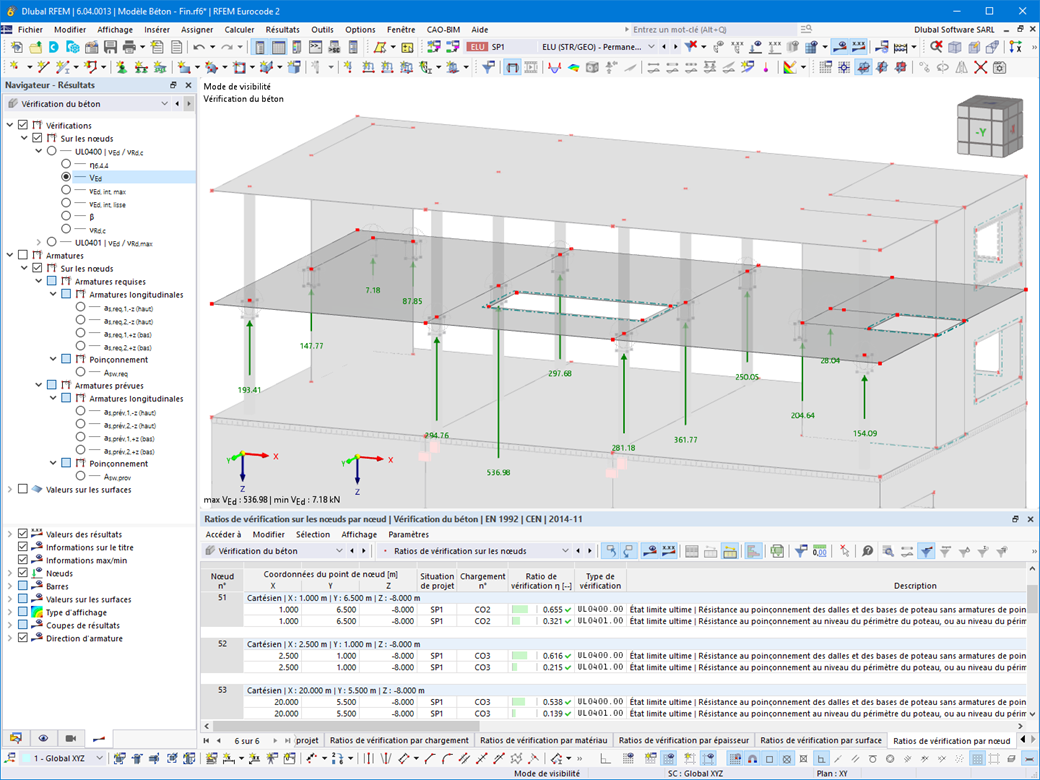Open the 'Vérification du béton' navigator dropdown
This screenshot has height=780, width=1040.
166,104
